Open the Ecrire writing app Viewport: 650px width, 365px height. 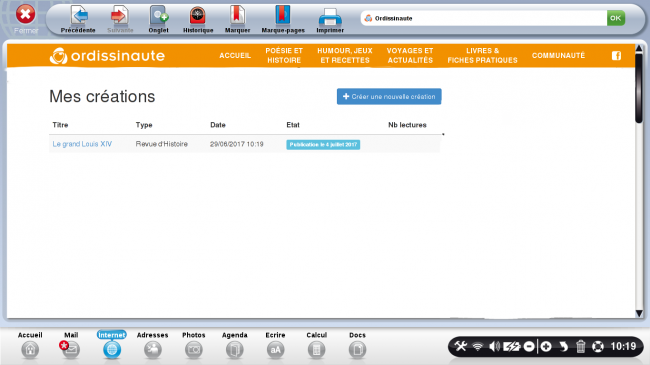click(275, 345)
